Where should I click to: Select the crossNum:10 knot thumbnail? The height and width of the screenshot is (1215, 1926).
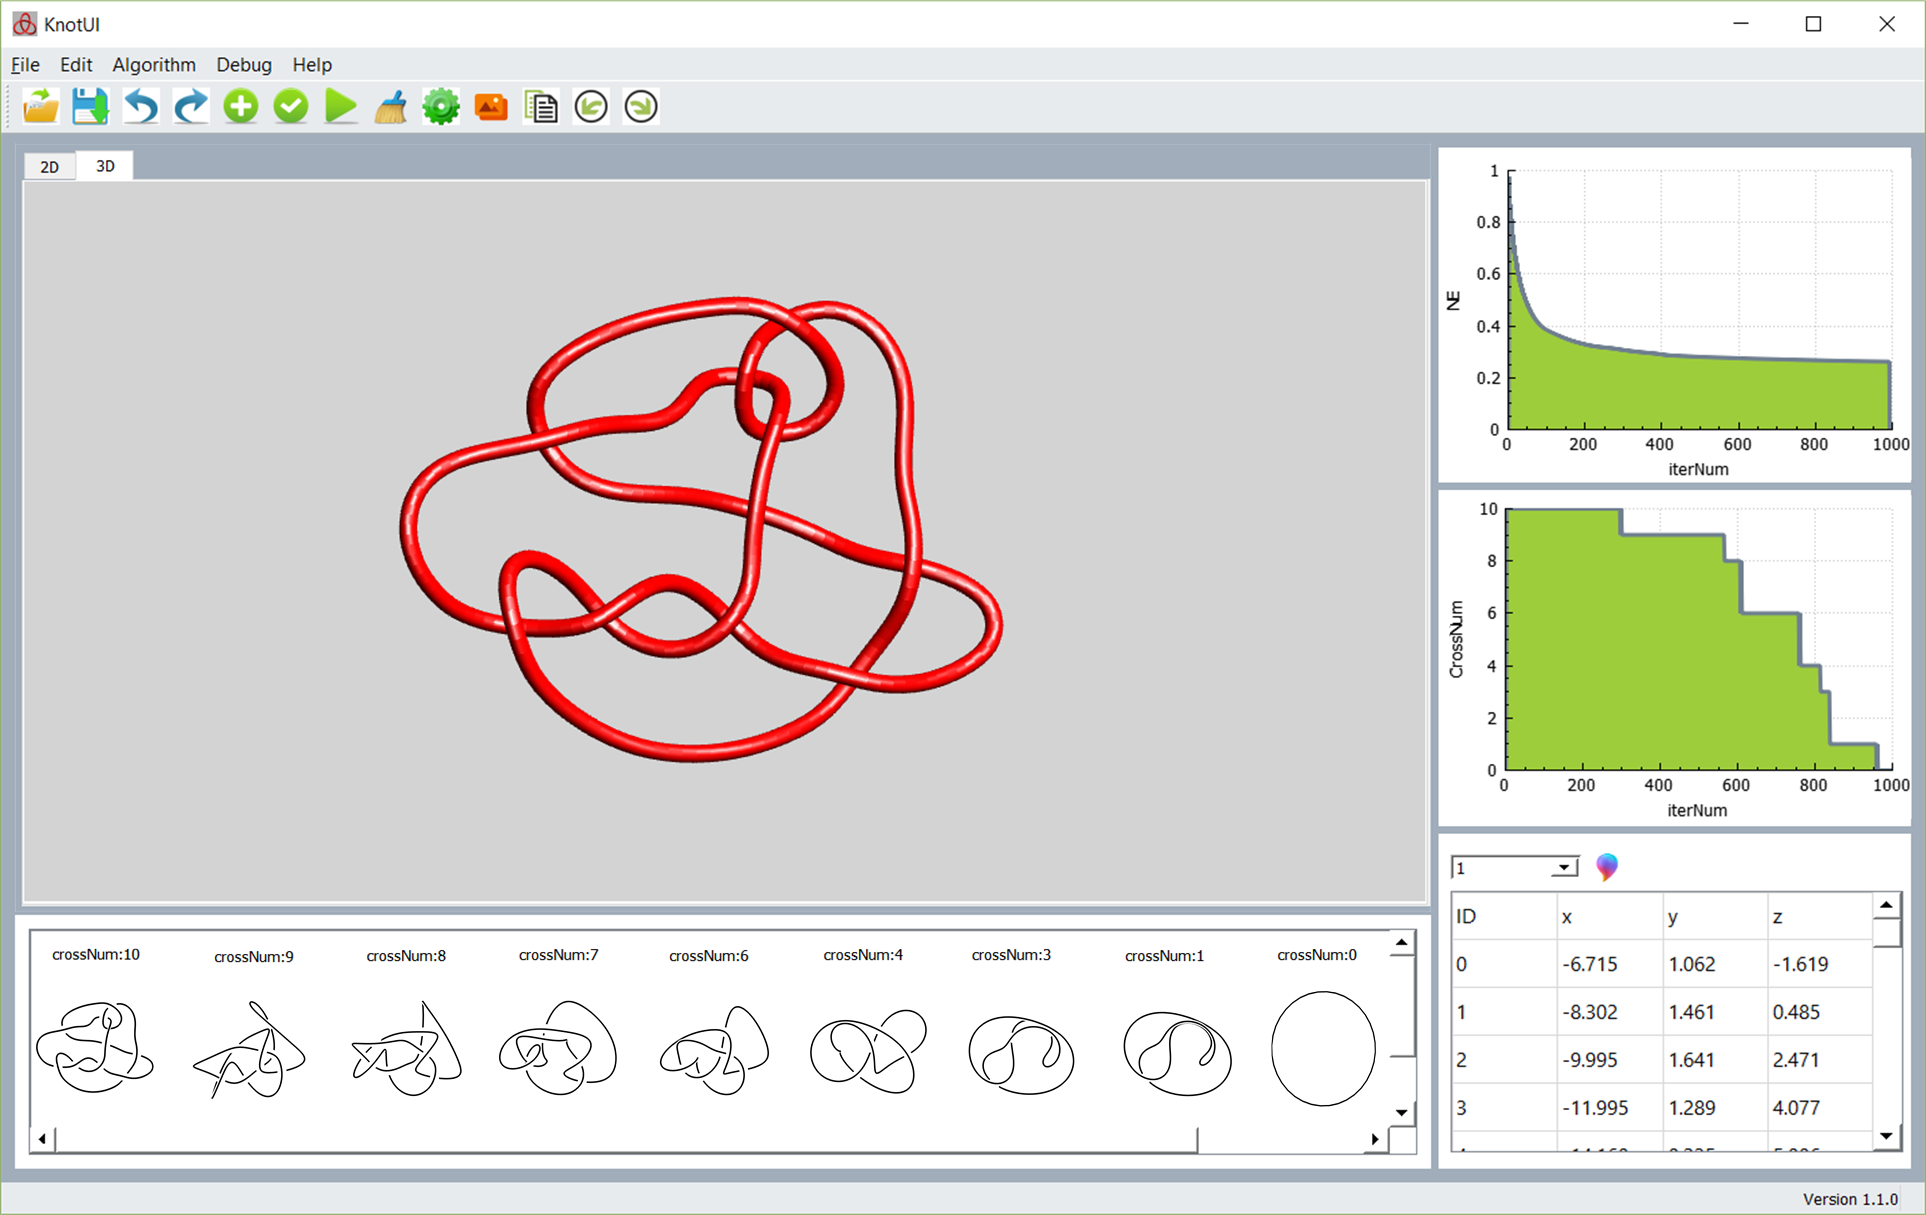[96, 1047]
